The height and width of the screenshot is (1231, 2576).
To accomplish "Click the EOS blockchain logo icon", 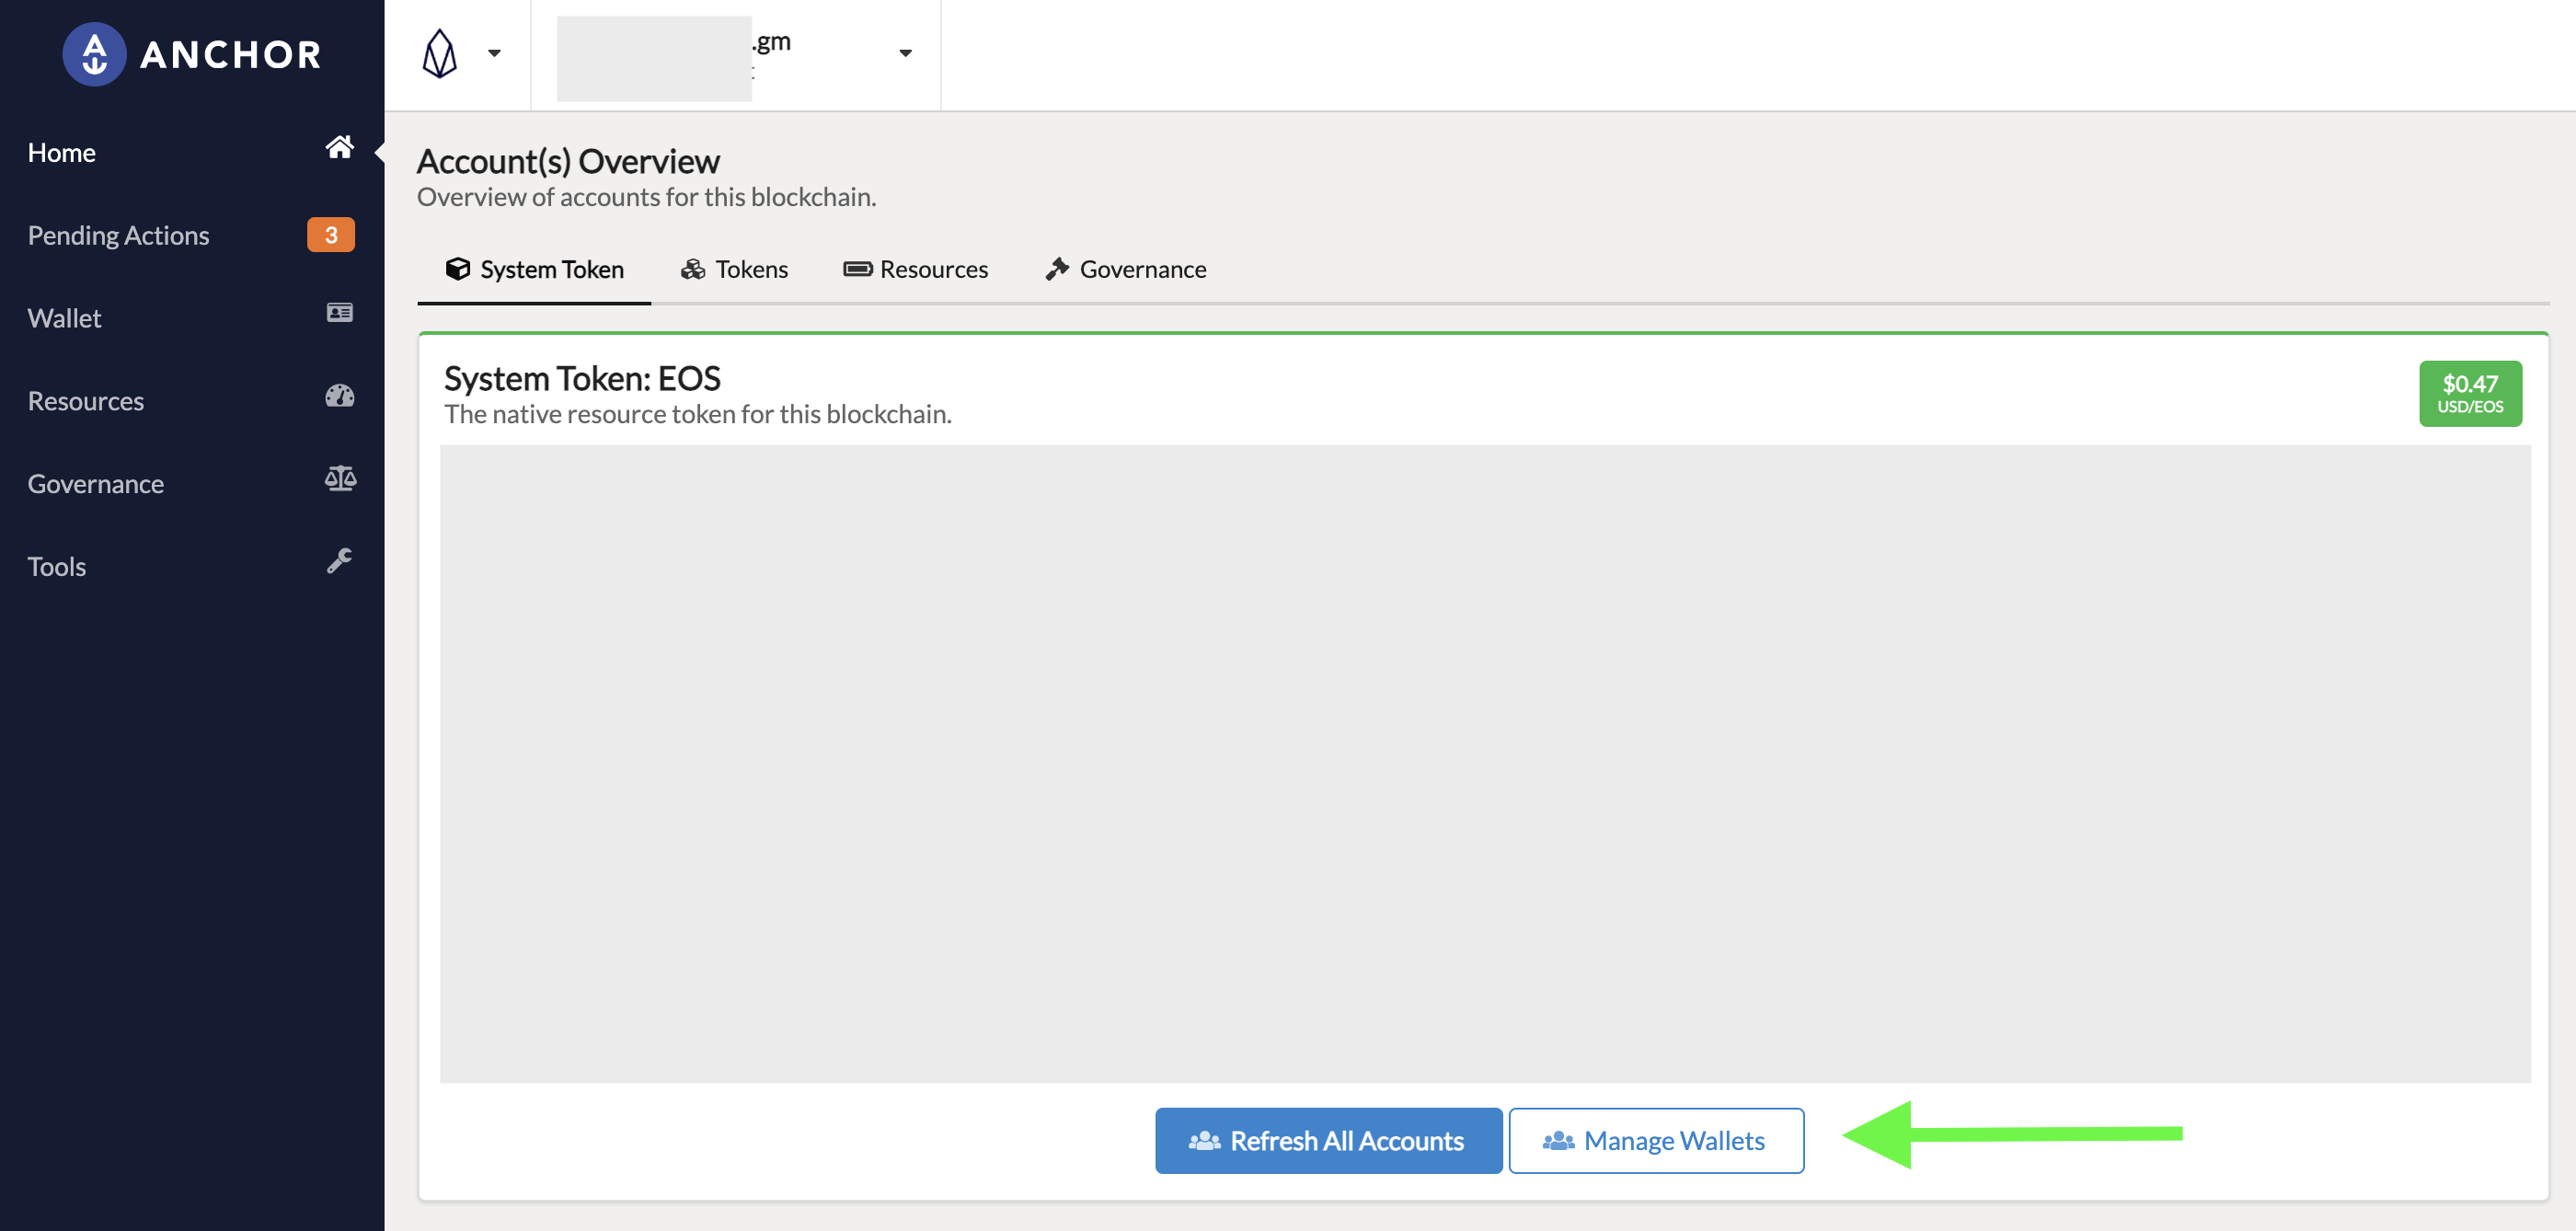I will [x=439, y=54].
